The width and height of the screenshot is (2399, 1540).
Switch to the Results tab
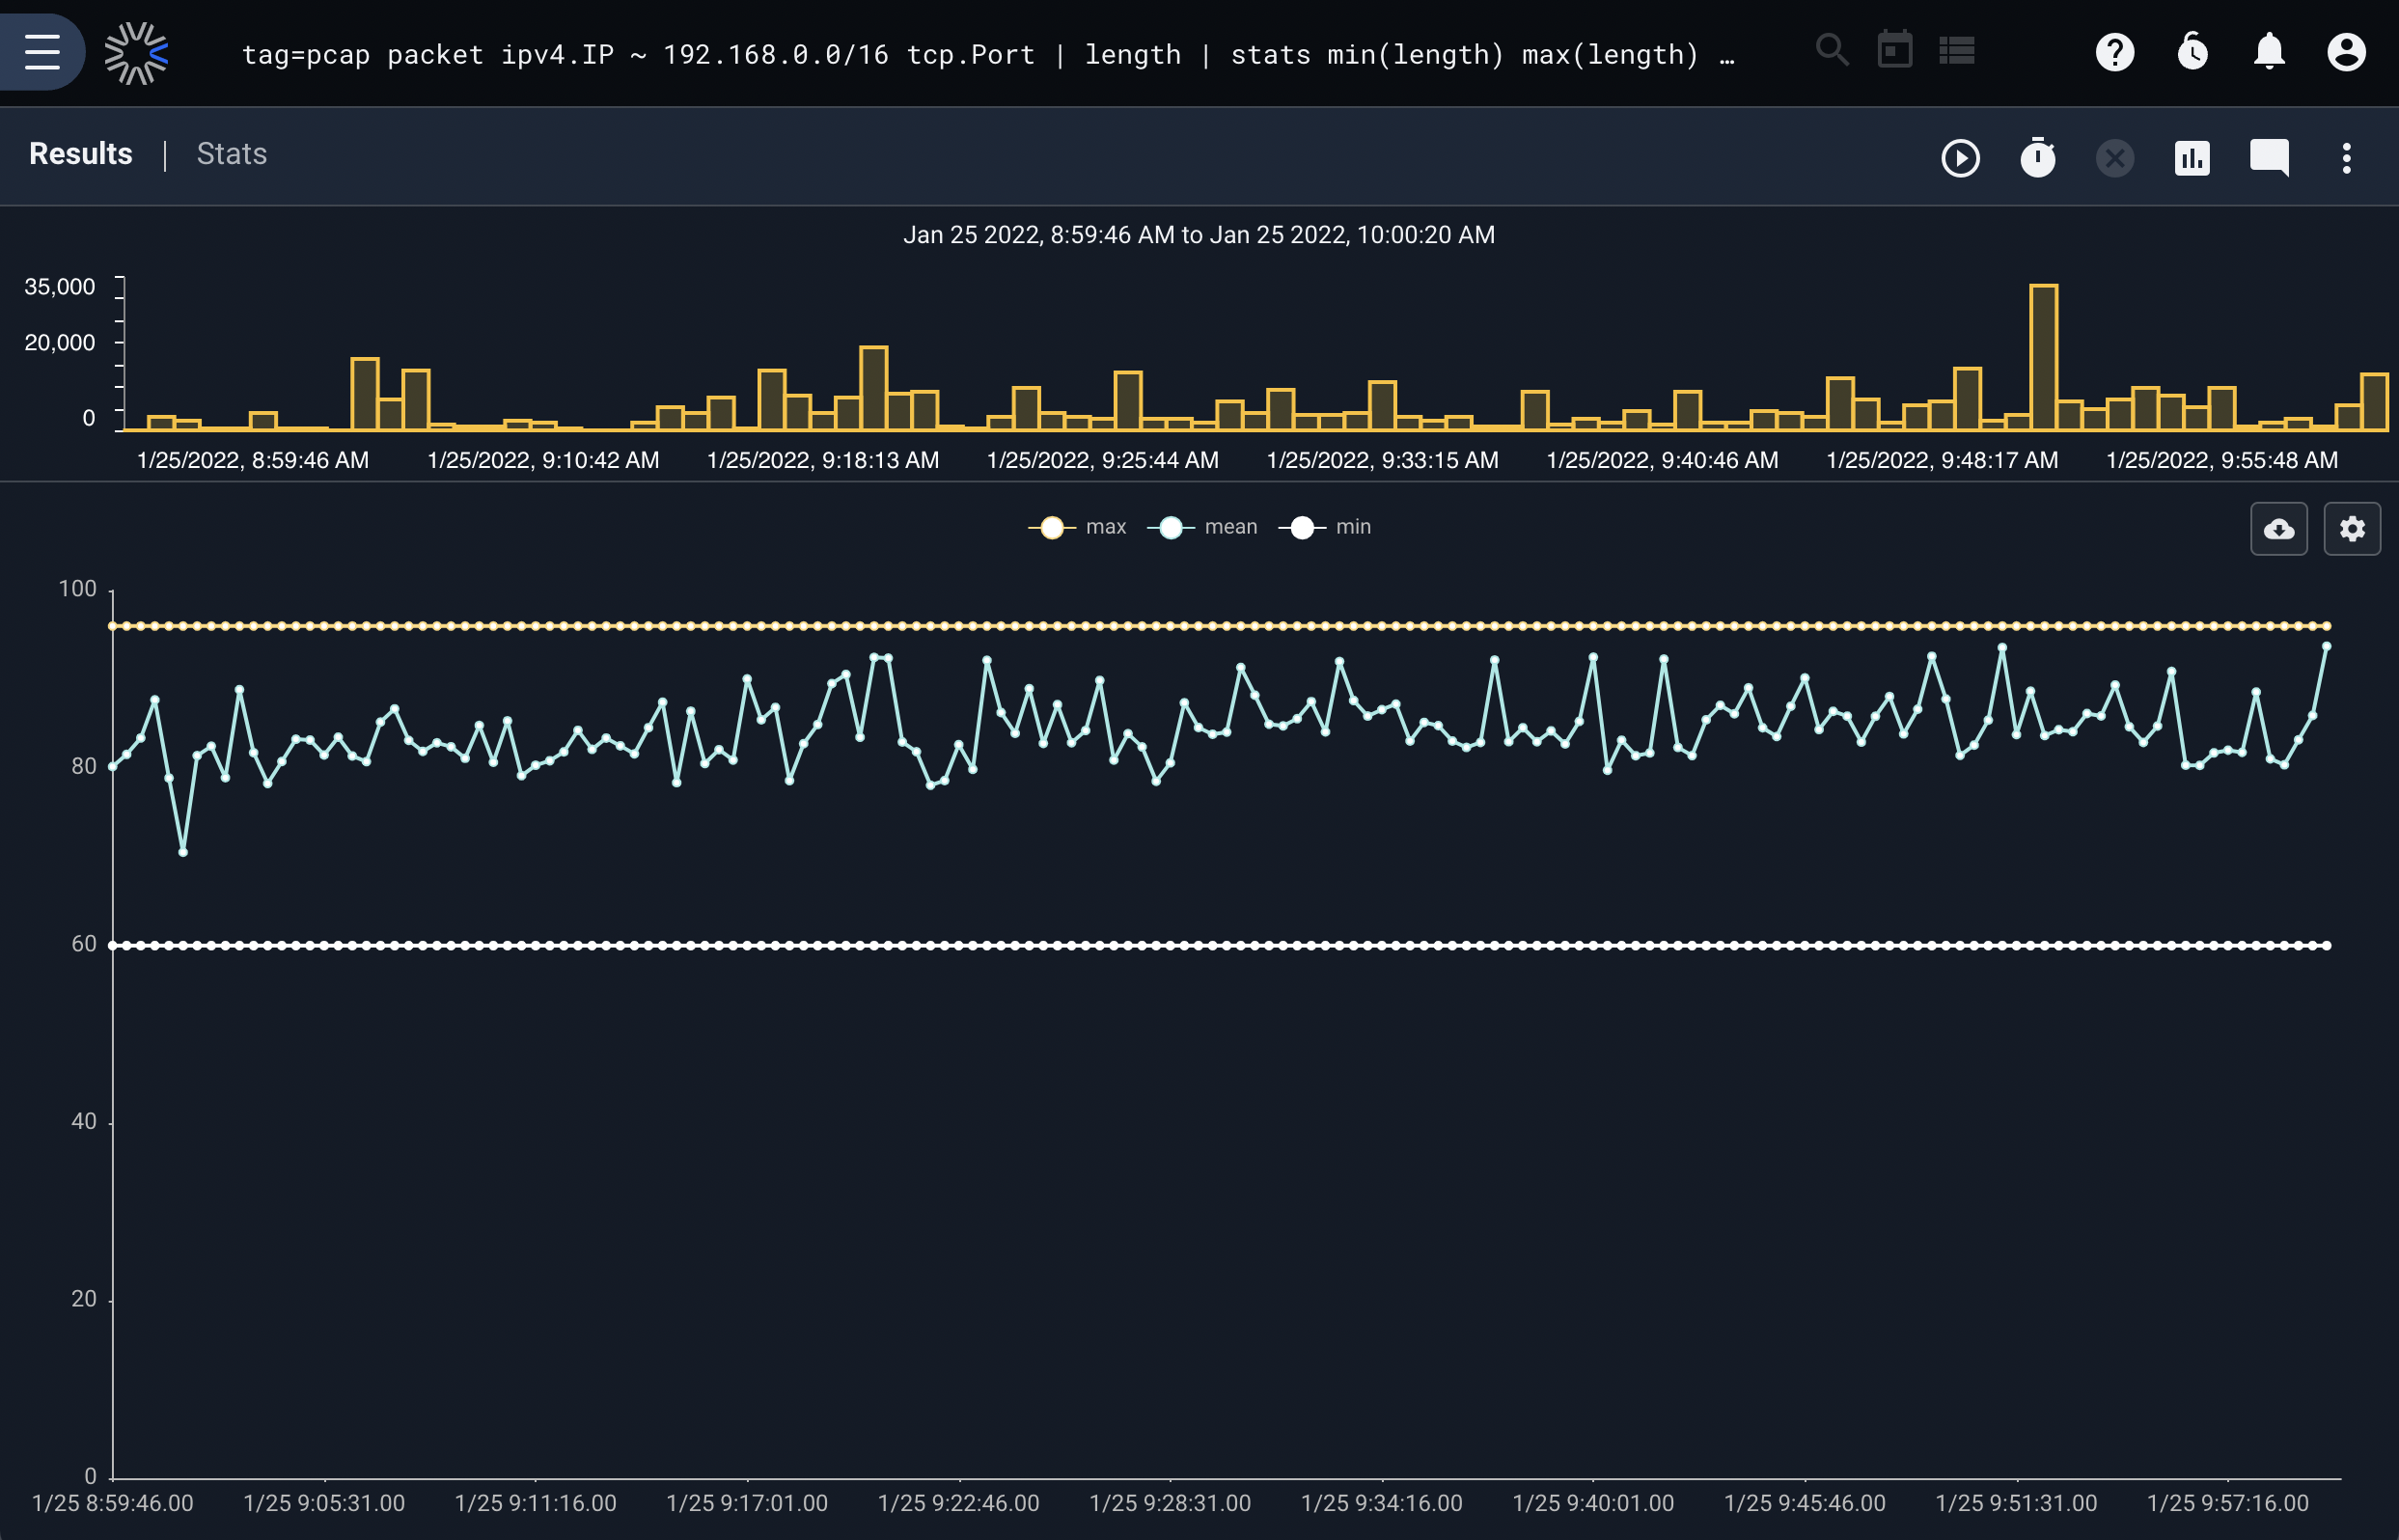[81, 154]
